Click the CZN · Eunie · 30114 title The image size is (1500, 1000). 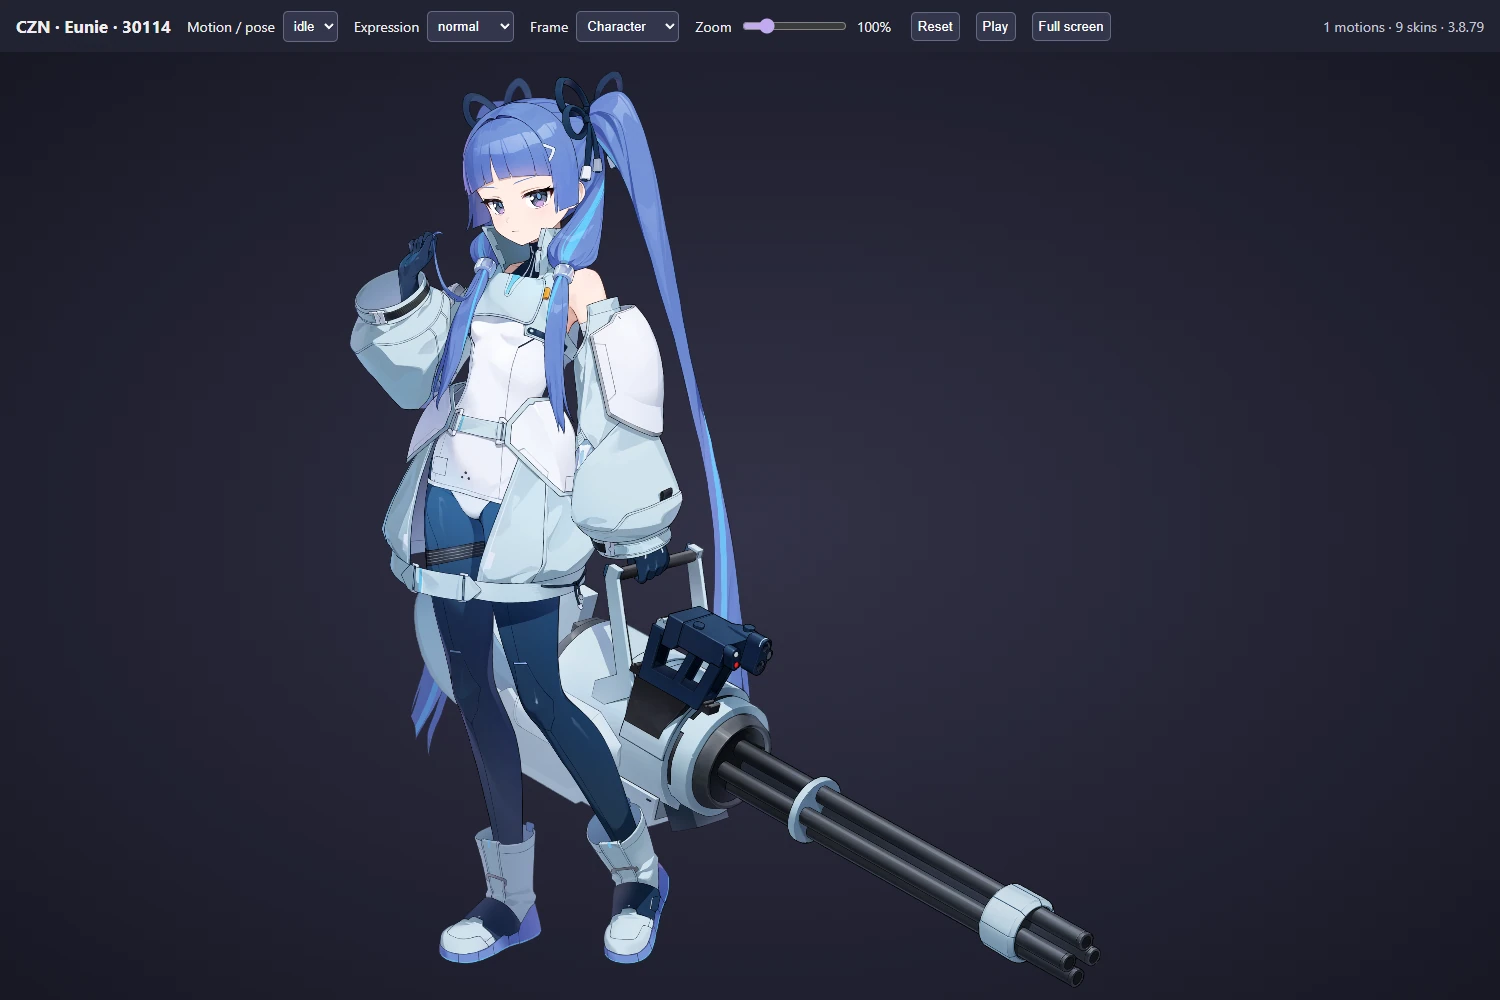(93, 27)
